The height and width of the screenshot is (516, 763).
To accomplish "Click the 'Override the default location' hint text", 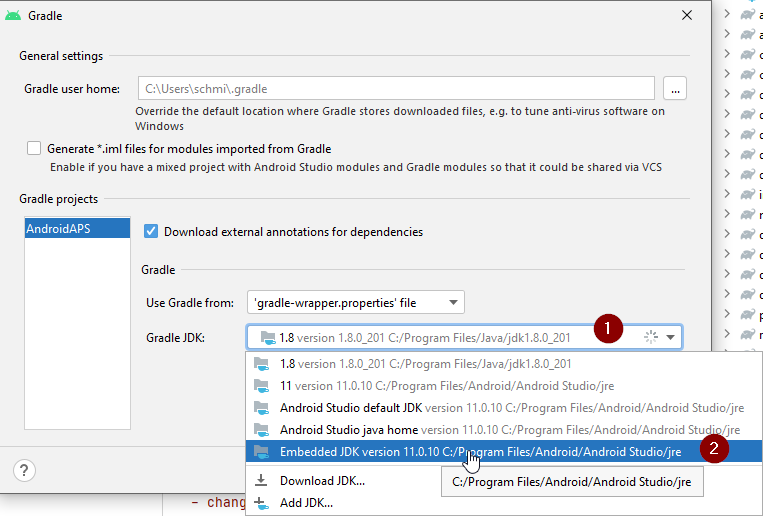I will tap(400, 118).
